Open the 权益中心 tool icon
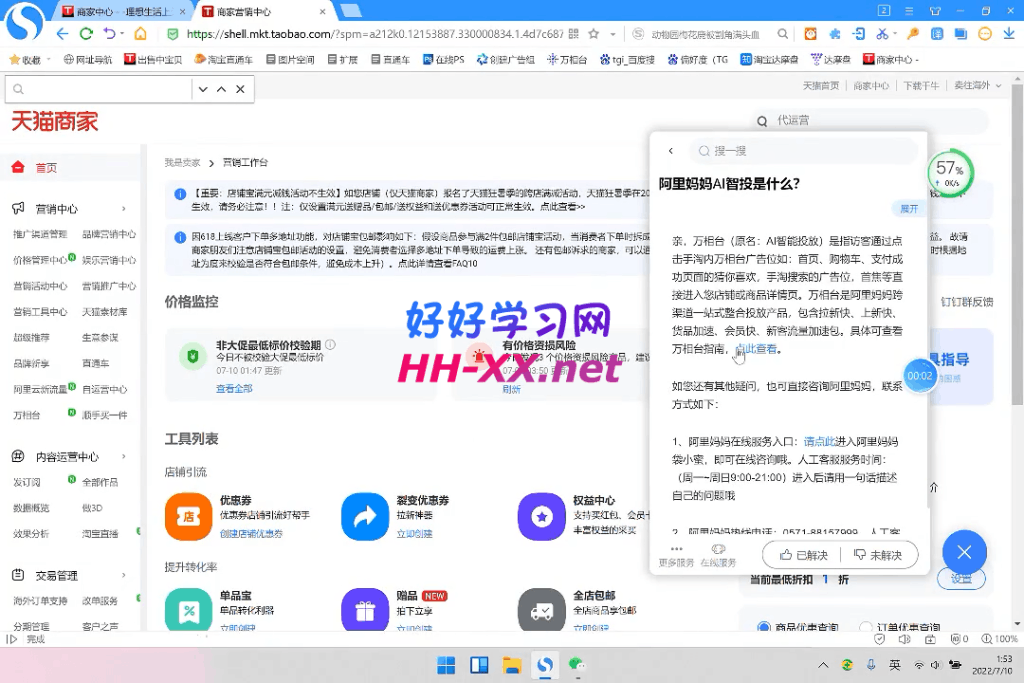1024x683 pixels. [541, 516]
